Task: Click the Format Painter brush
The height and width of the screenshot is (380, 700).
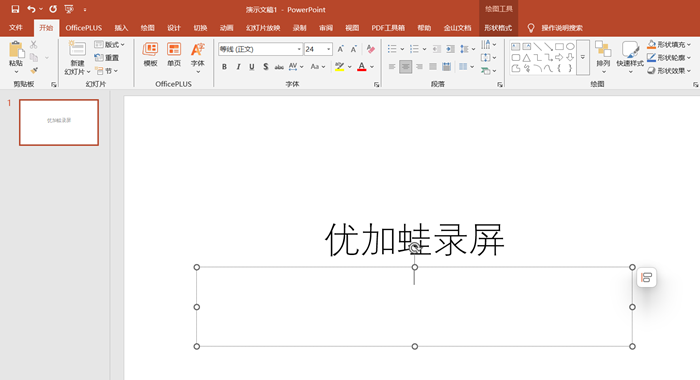Action: tap(33, 71)
